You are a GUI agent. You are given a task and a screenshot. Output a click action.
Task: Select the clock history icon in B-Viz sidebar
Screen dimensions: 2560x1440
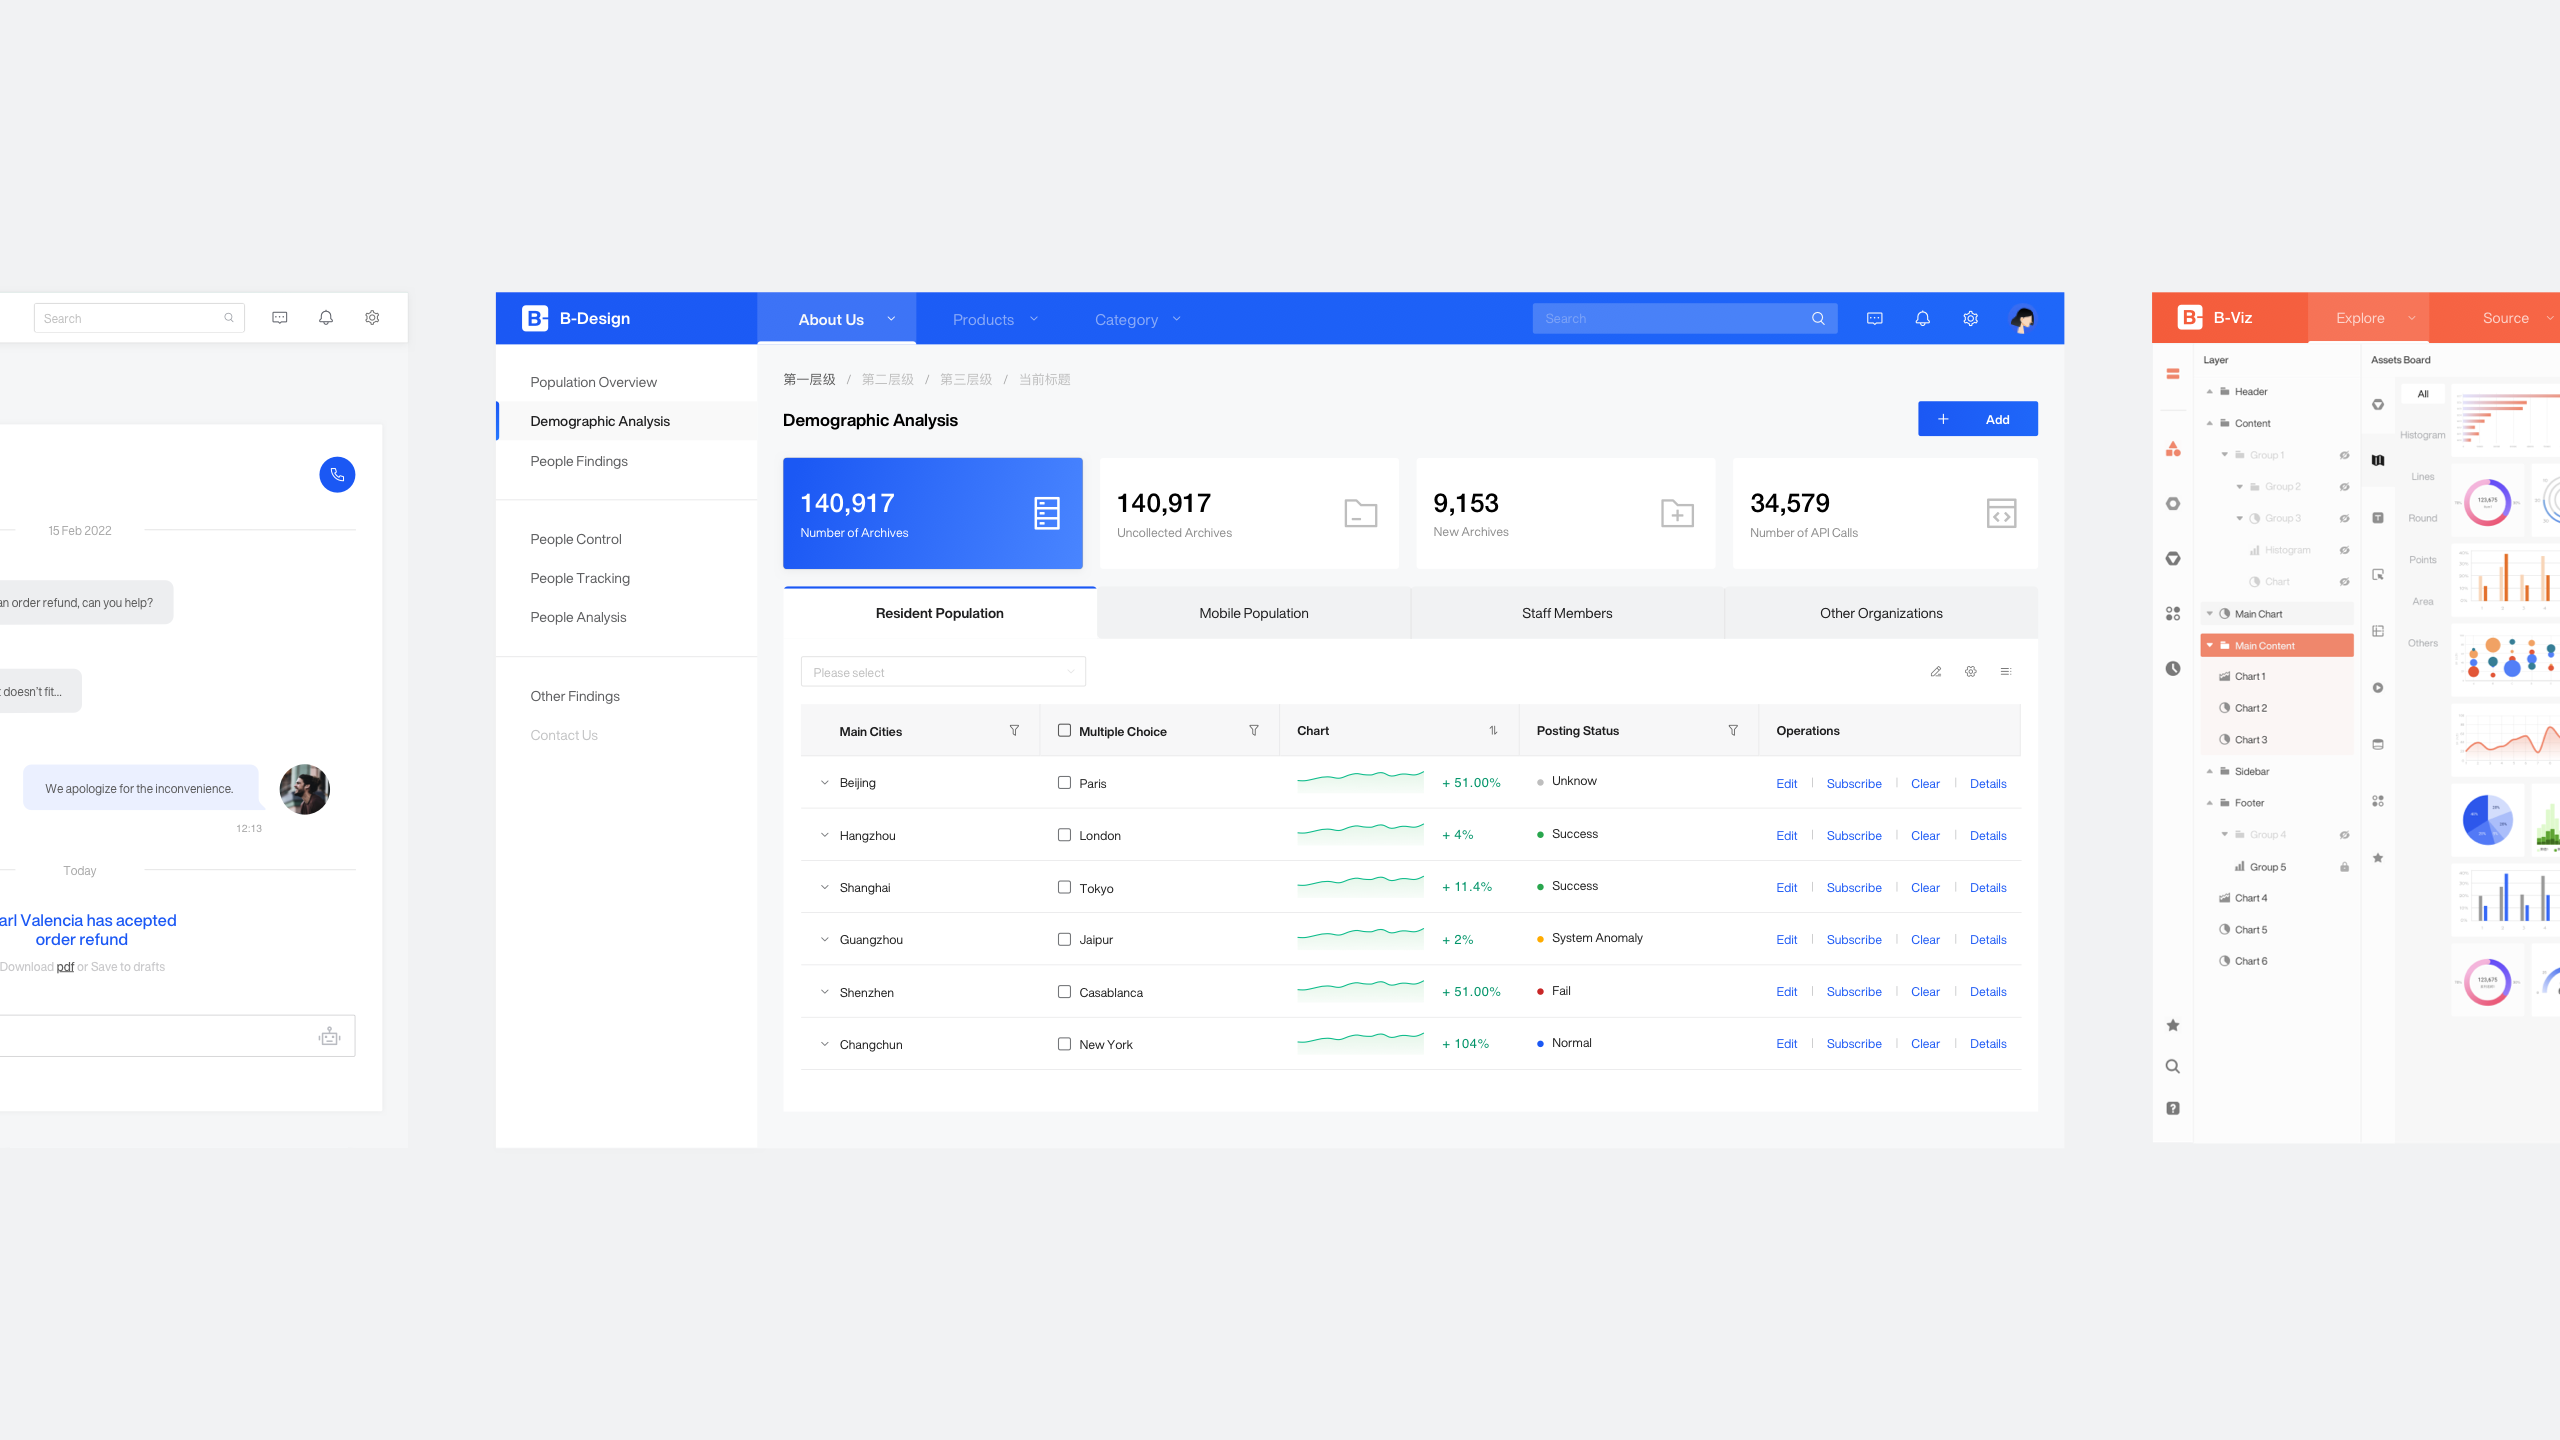point(2172,667)
